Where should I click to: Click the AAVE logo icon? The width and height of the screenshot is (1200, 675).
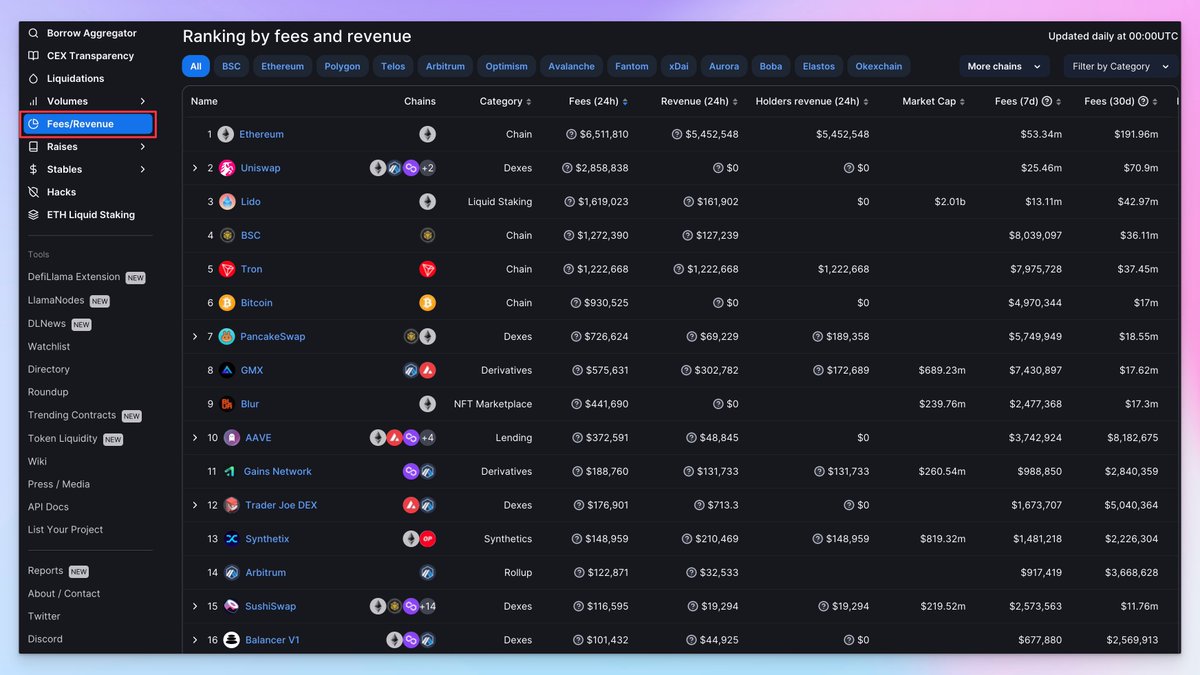[232, 438]
